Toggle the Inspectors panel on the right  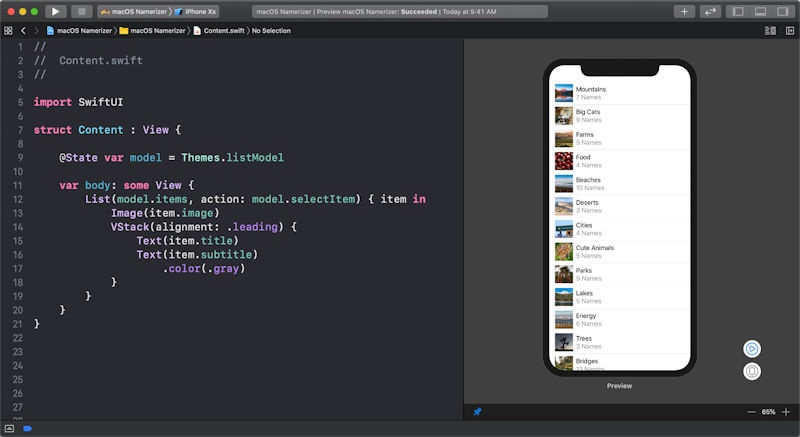click(x=782, y=12)
